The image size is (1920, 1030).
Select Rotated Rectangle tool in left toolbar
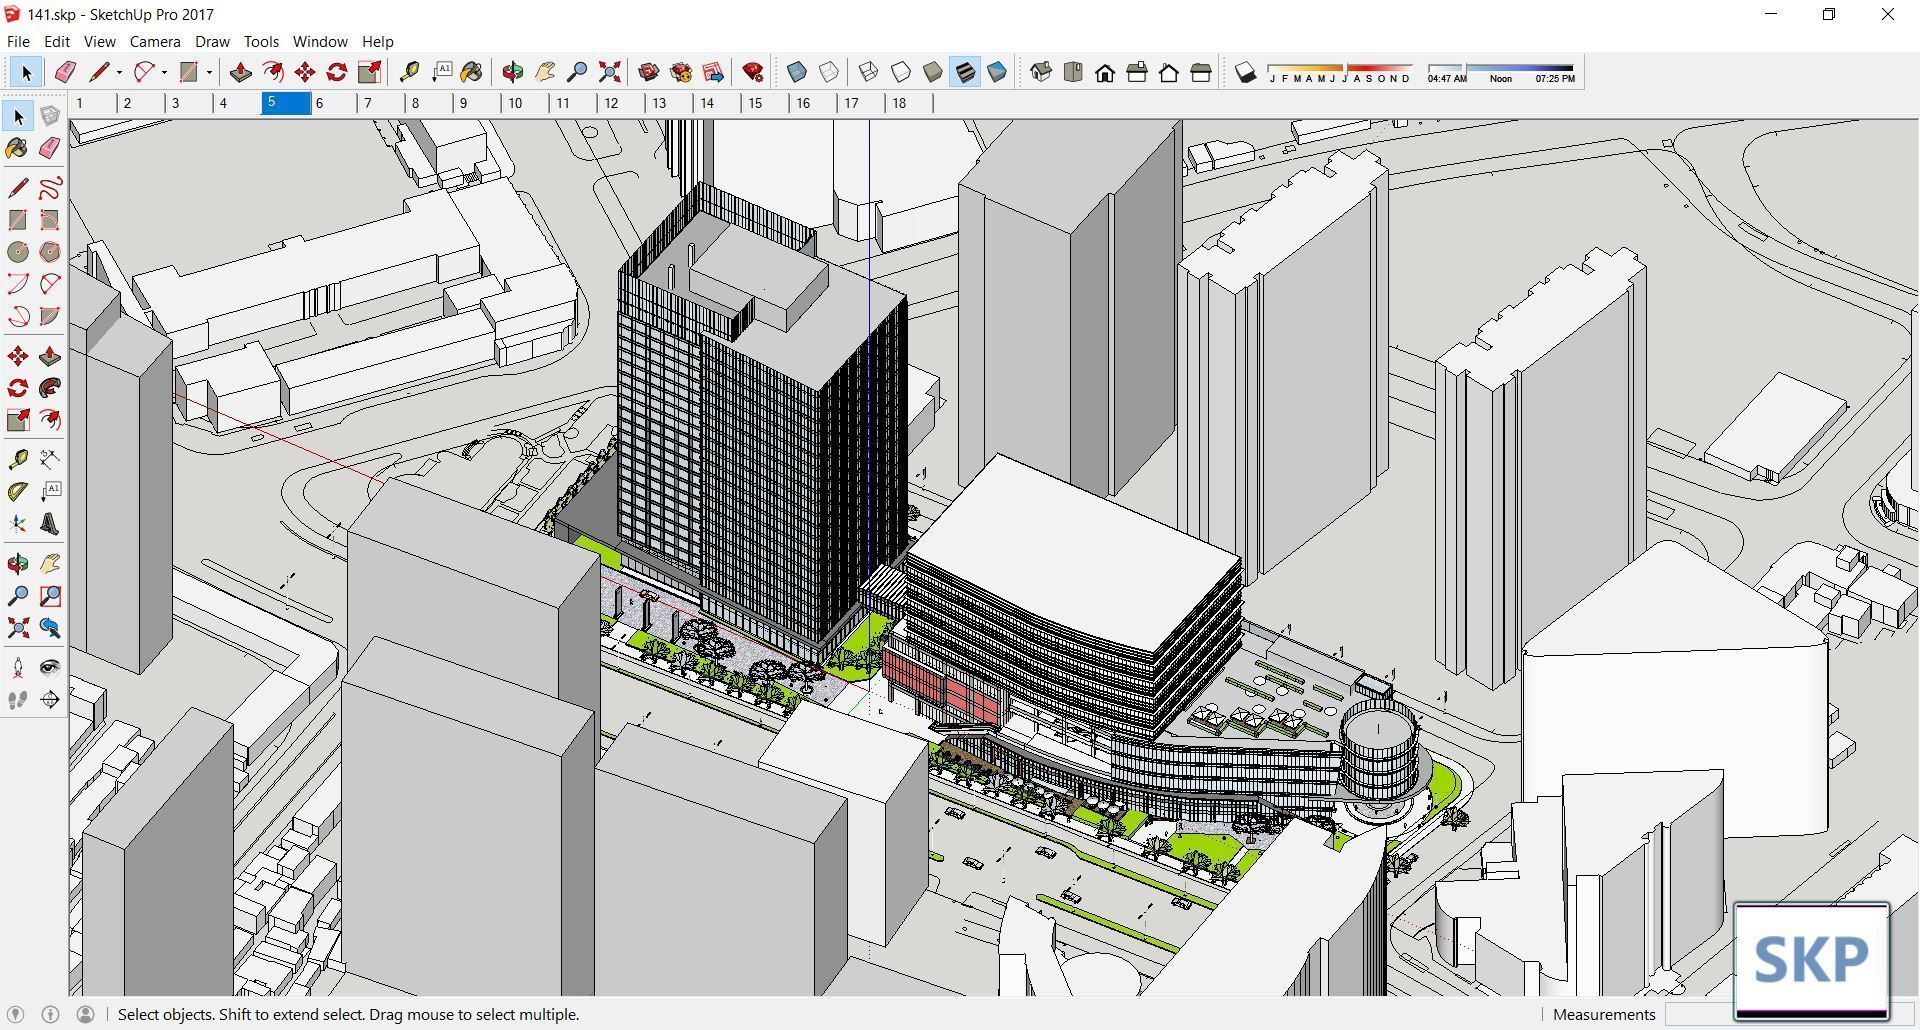pos(50,220)
